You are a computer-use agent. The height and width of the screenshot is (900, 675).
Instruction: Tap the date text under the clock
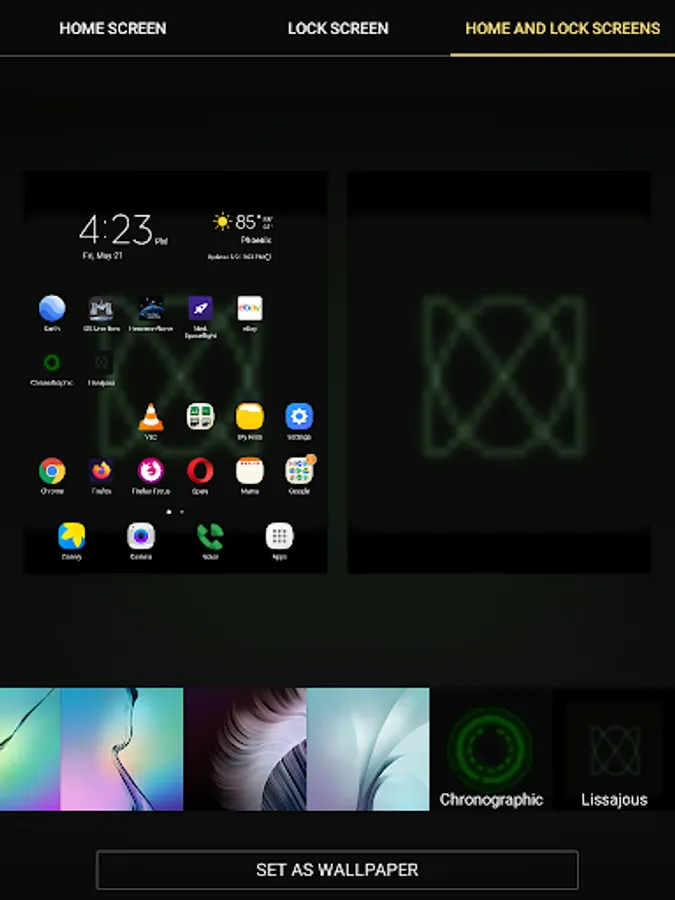(102, 255)
